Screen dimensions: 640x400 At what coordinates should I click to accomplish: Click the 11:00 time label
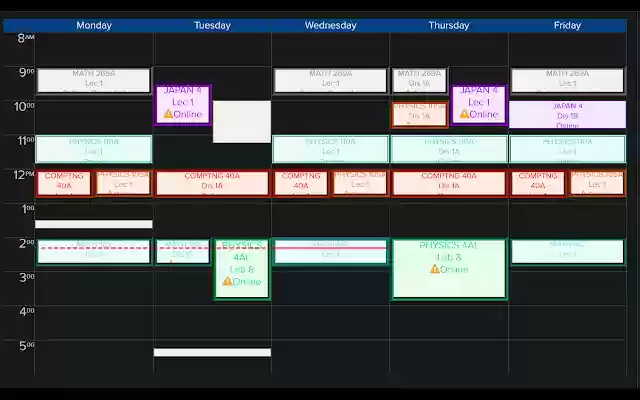[24, 141]
